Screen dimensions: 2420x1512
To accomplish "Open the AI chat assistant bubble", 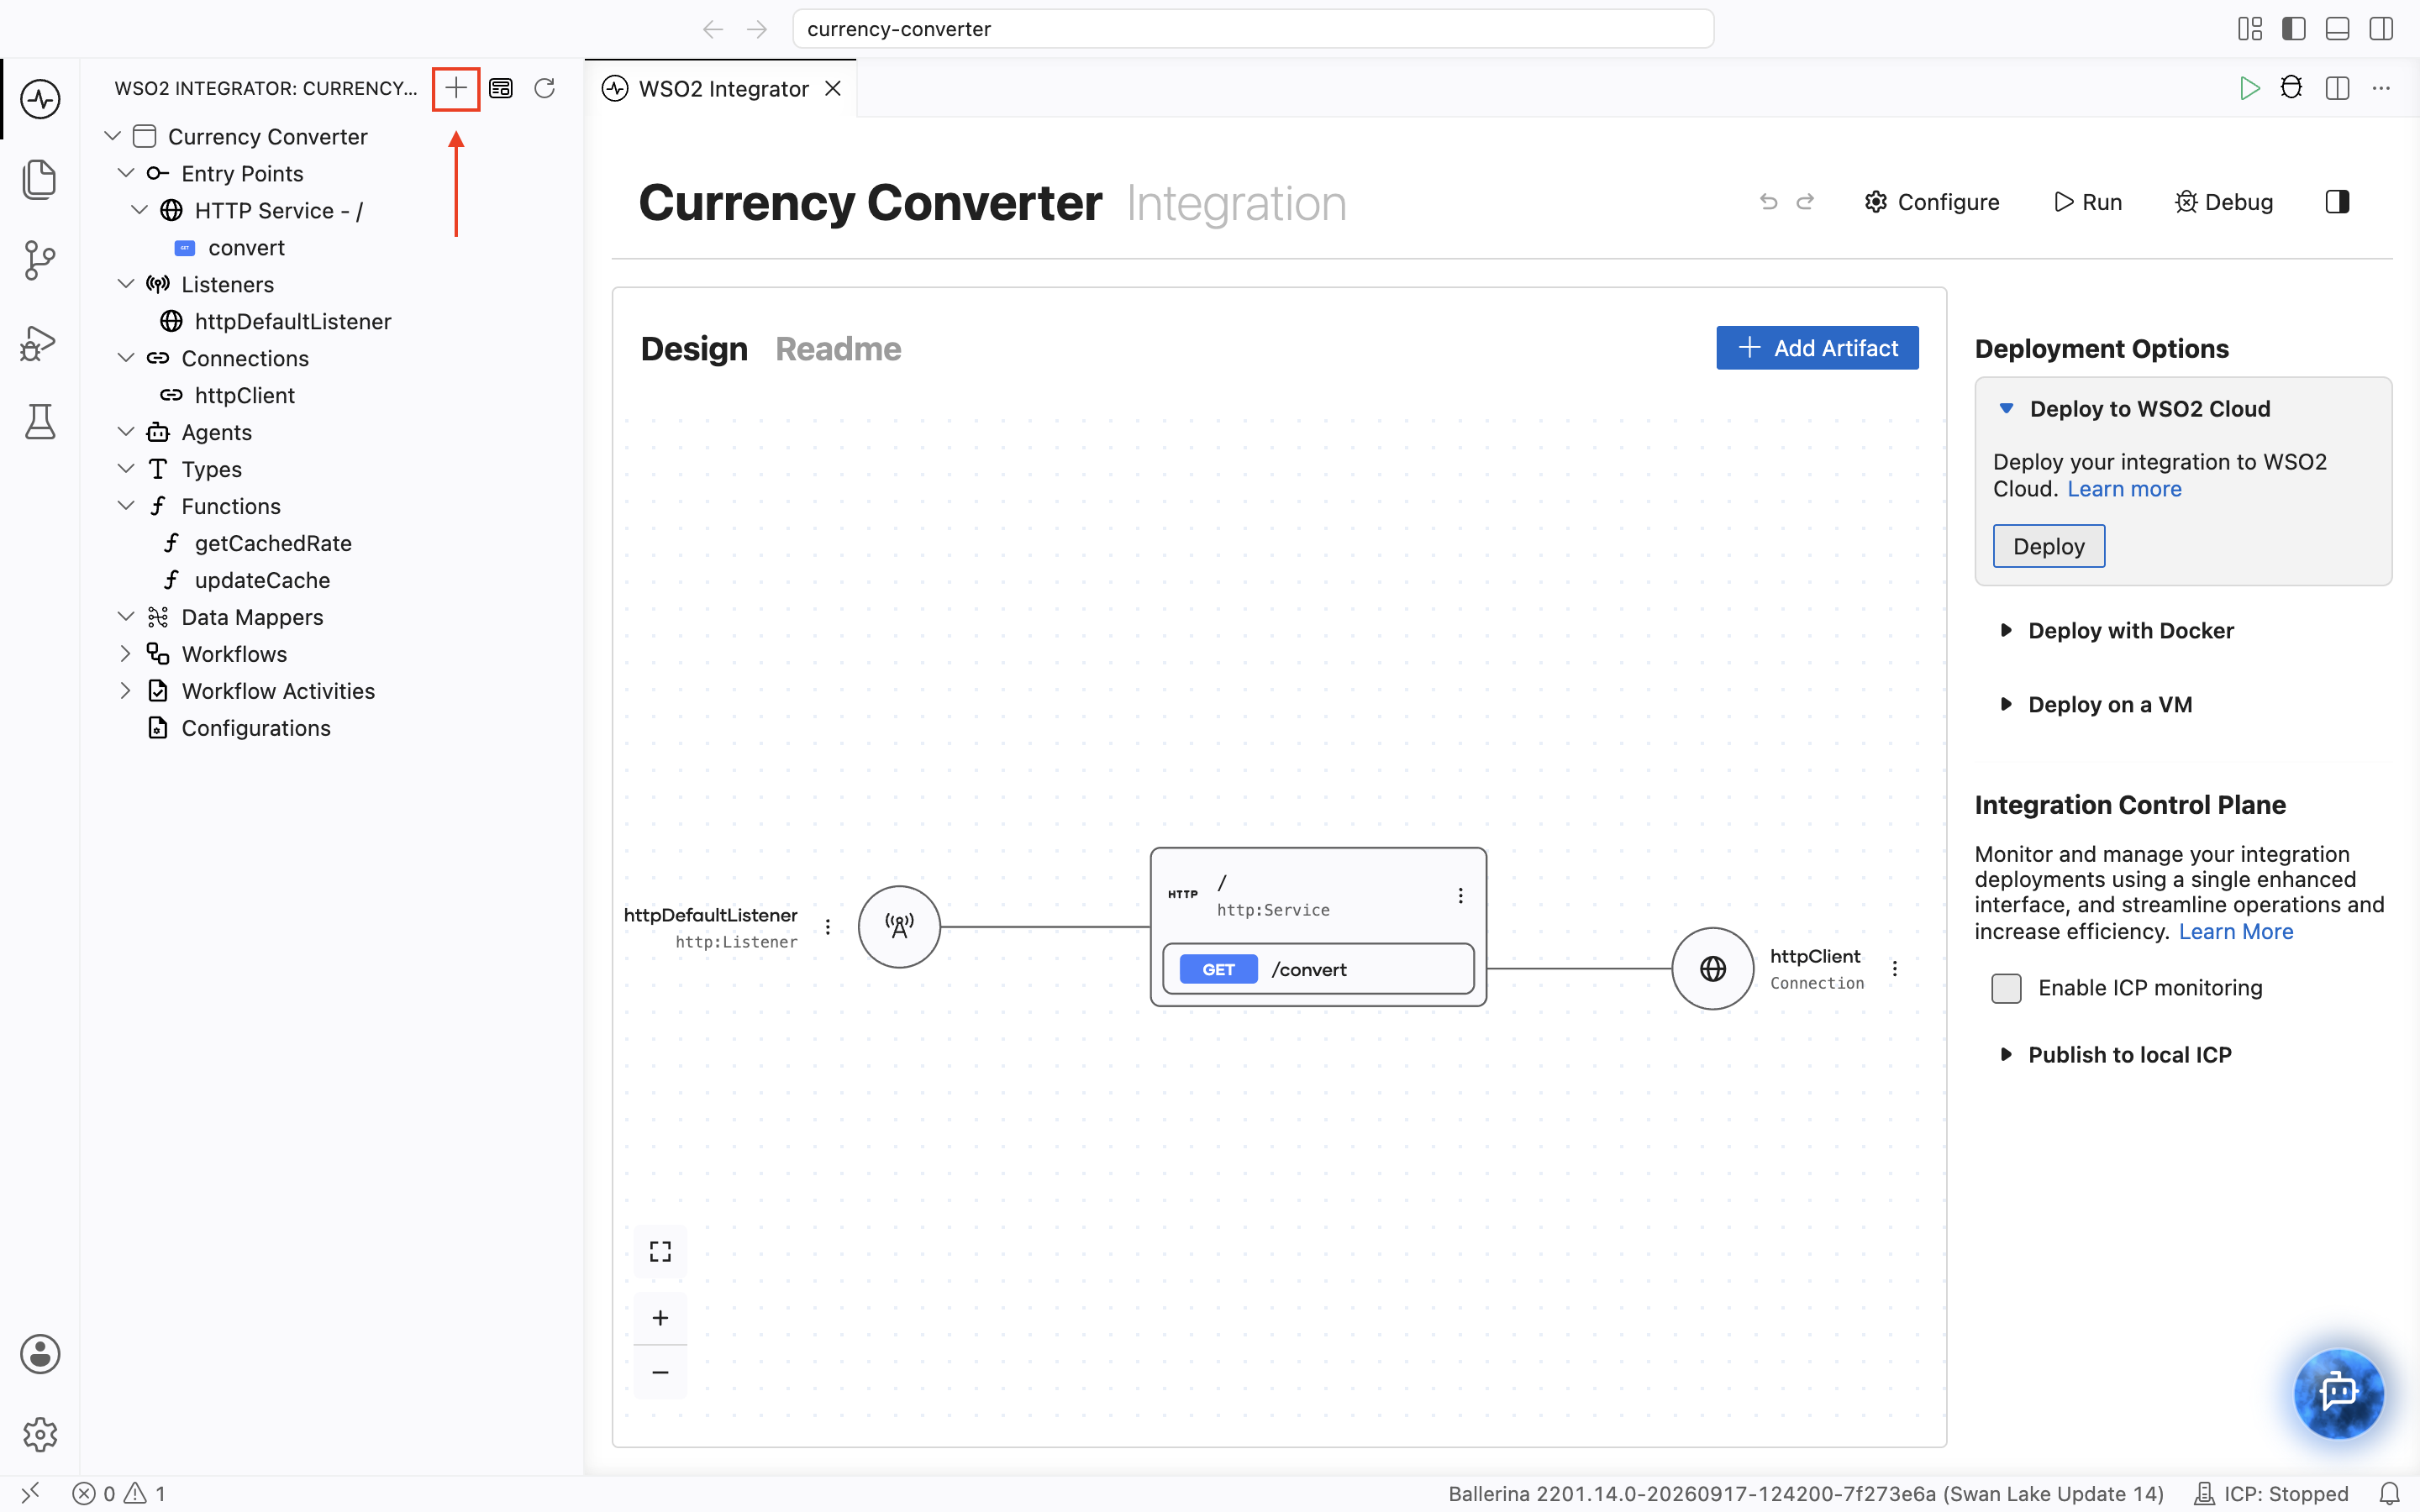I will point(2337,1392).
